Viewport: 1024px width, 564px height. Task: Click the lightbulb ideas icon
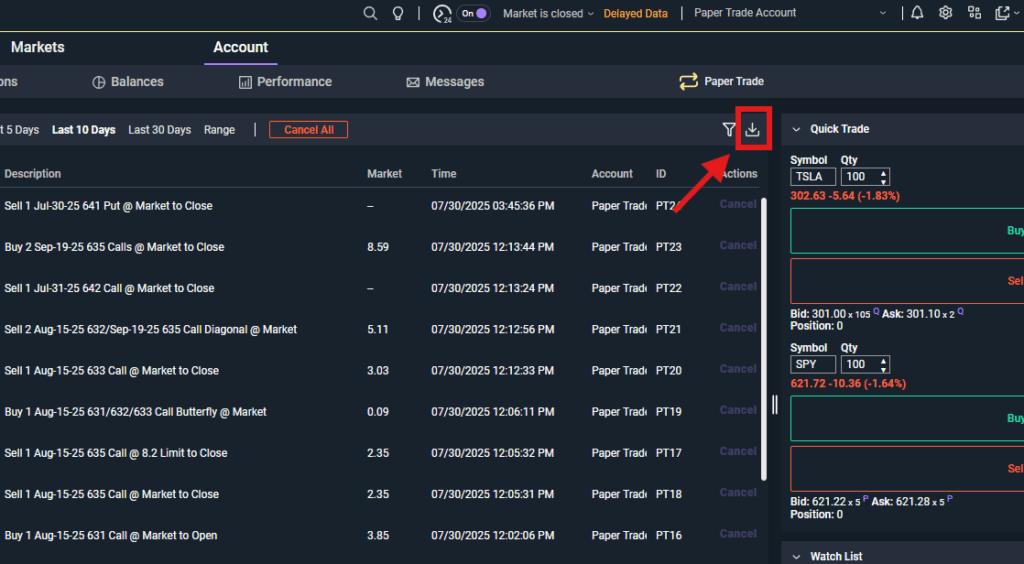[398, 13]
